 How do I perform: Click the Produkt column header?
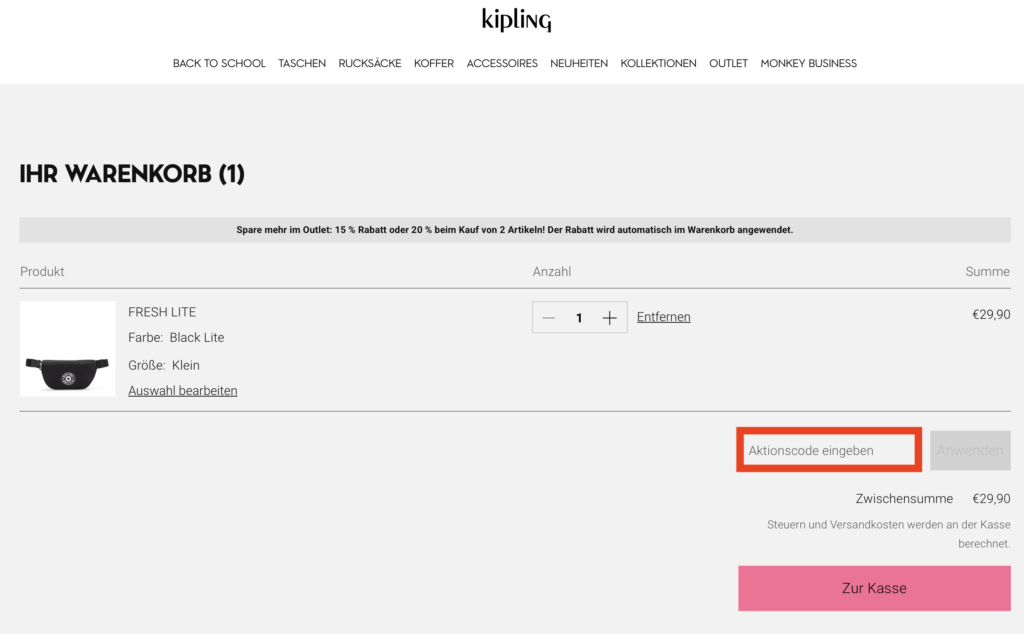(x=42, y=272)
